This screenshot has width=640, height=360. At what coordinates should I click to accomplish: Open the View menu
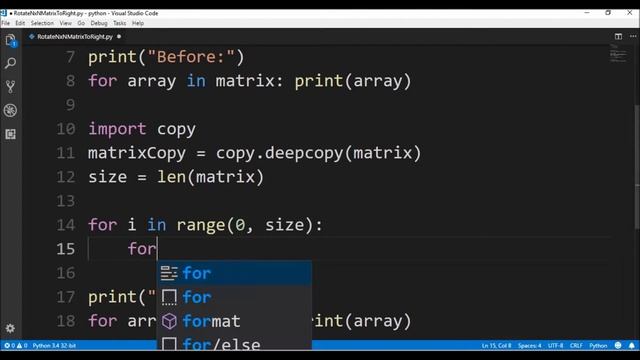tap(65, 23)
